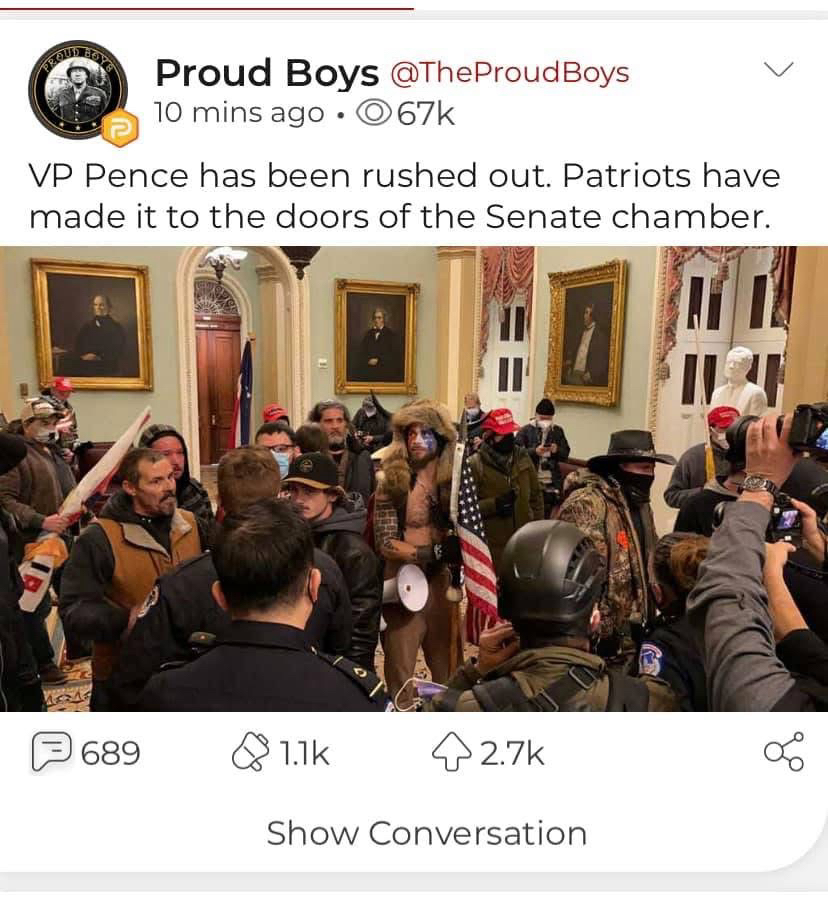Tap the gold Parler badge on avatar
828x905 pixels.
pos(121,128)
